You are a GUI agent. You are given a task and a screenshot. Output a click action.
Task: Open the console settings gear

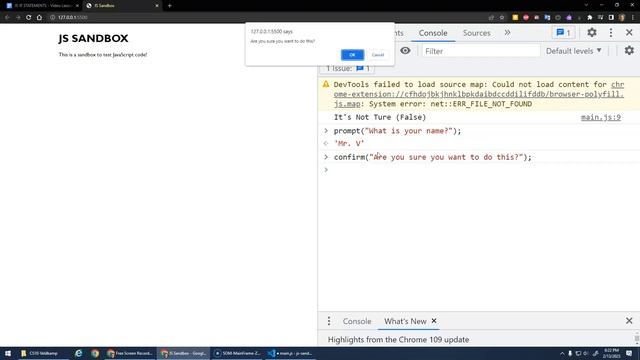(x=629, y=51)
